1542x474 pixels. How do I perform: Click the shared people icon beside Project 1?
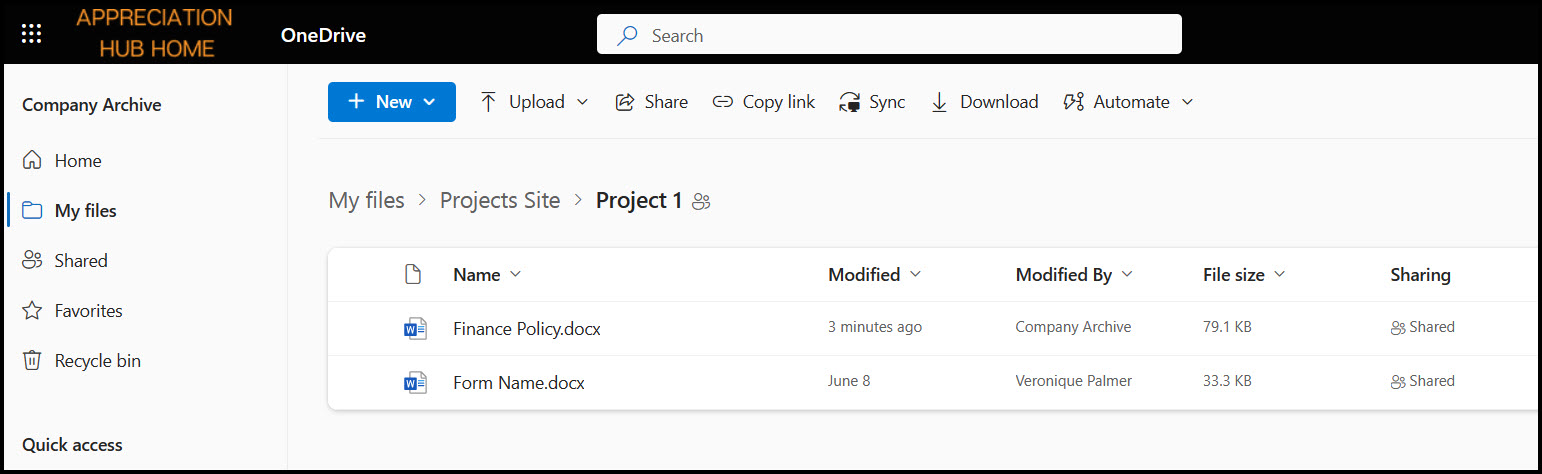click(701, 202)
